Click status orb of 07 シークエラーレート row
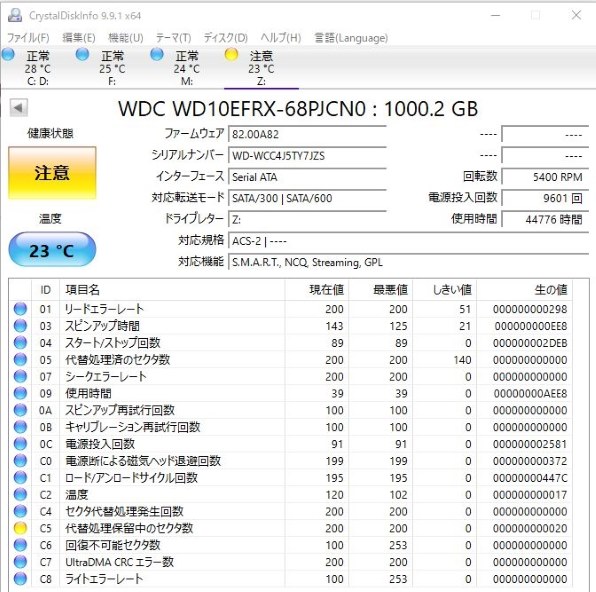 click(20, 376)
